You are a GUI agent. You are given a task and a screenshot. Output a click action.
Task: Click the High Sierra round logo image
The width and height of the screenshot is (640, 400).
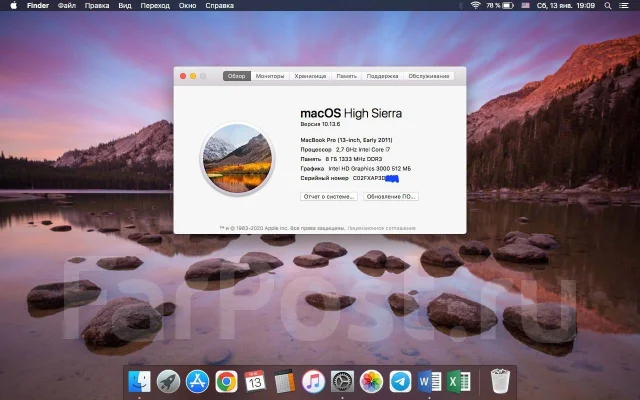point(237,158)
